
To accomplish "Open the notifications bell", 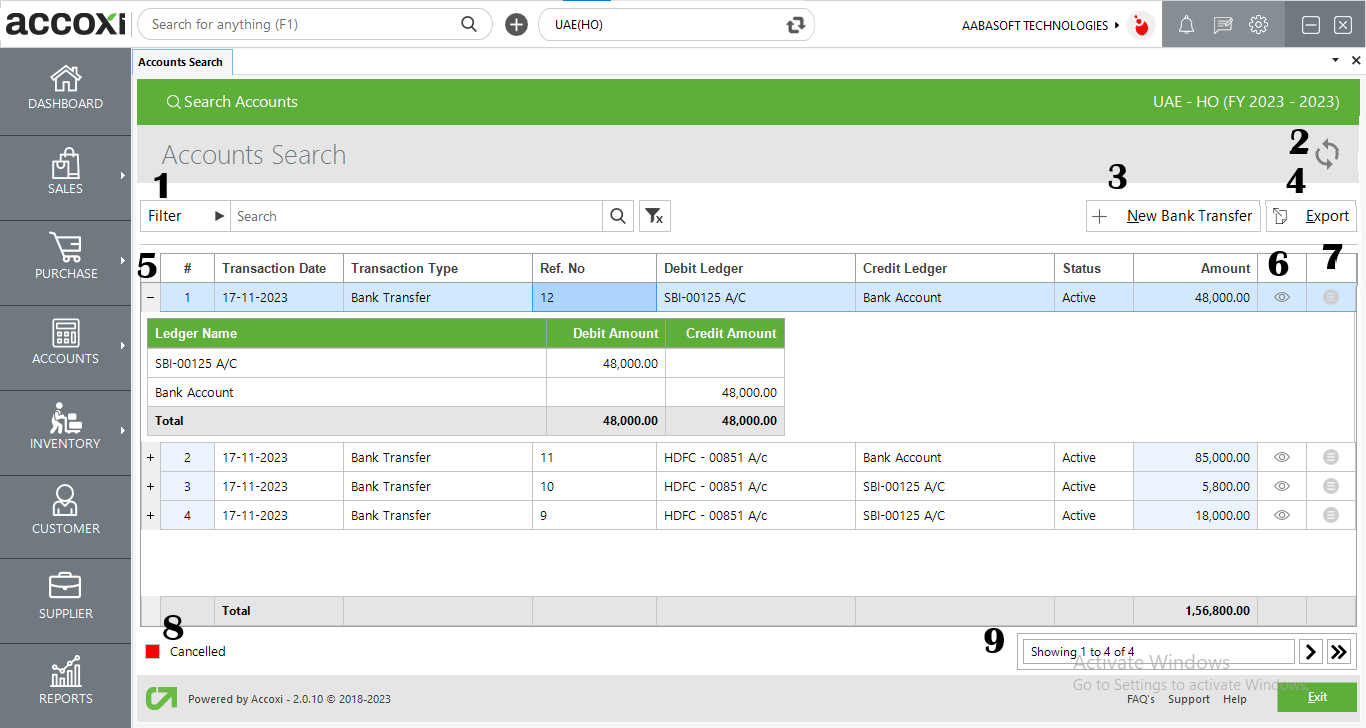I will click(x=1186, y=24).
